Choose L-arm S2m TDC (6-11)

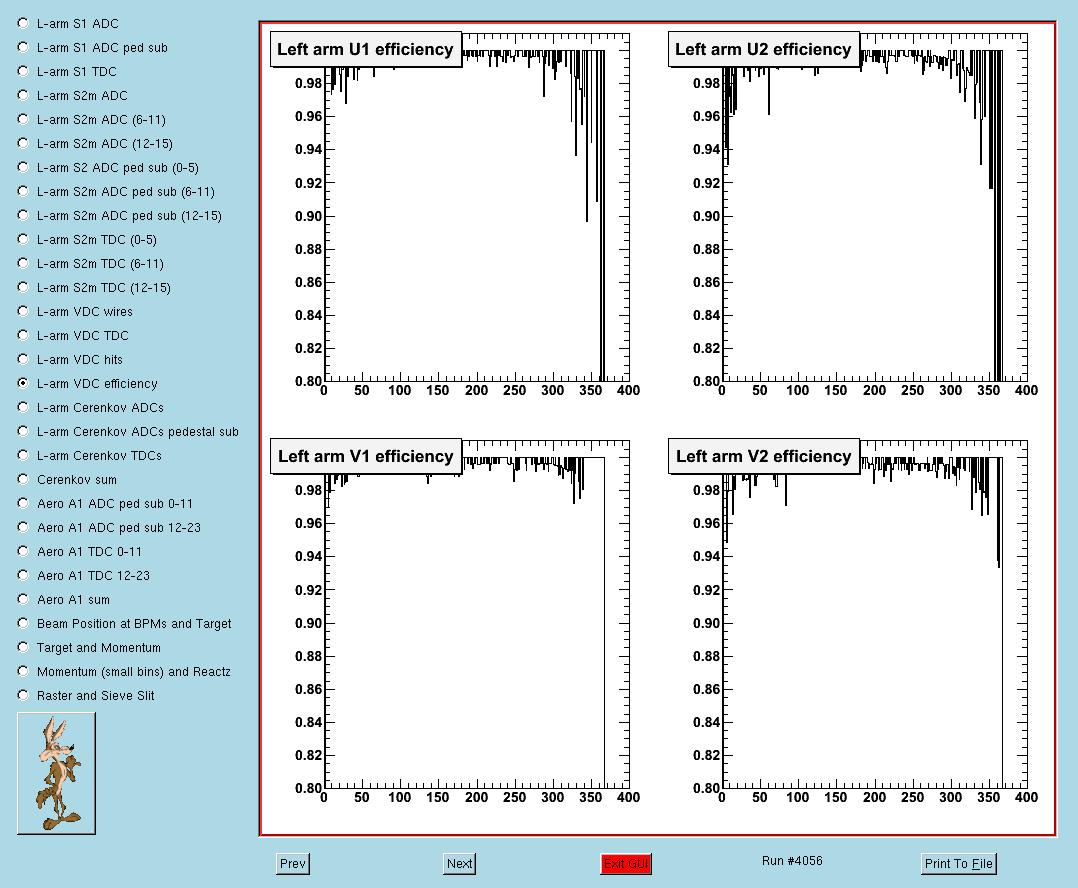(x=23, y=264)
